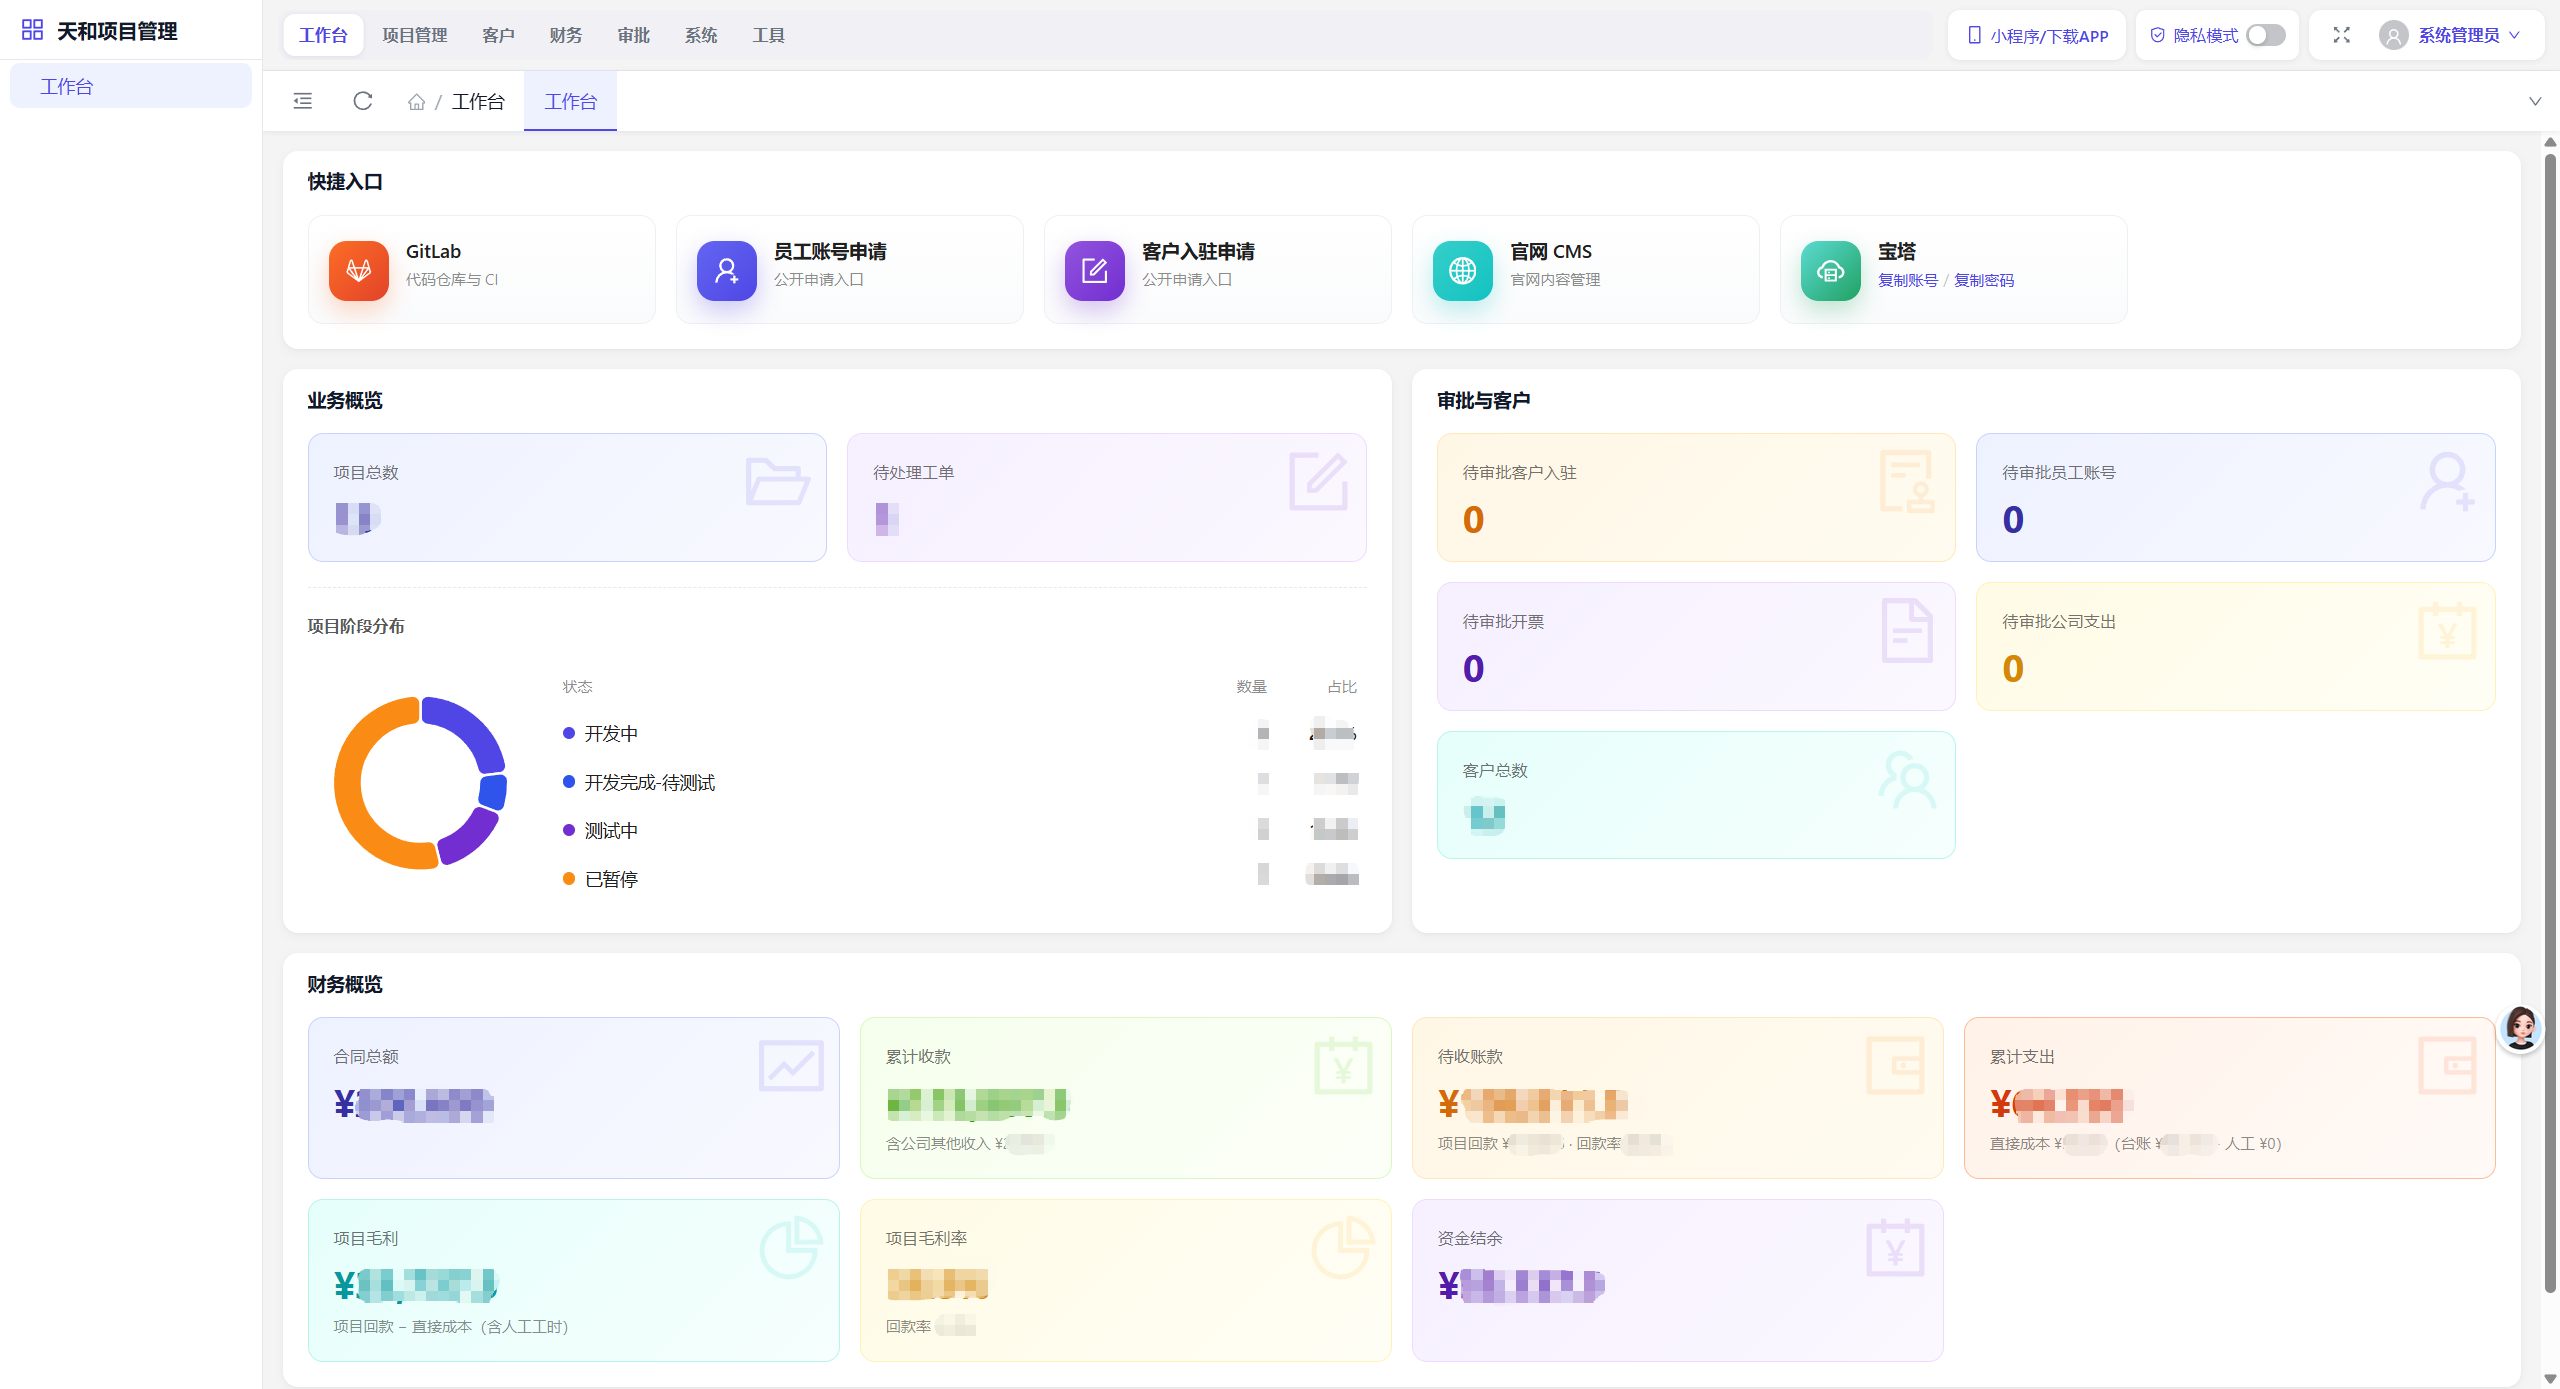Enter fullscreen with the expand icon

tap(2341, 35)
